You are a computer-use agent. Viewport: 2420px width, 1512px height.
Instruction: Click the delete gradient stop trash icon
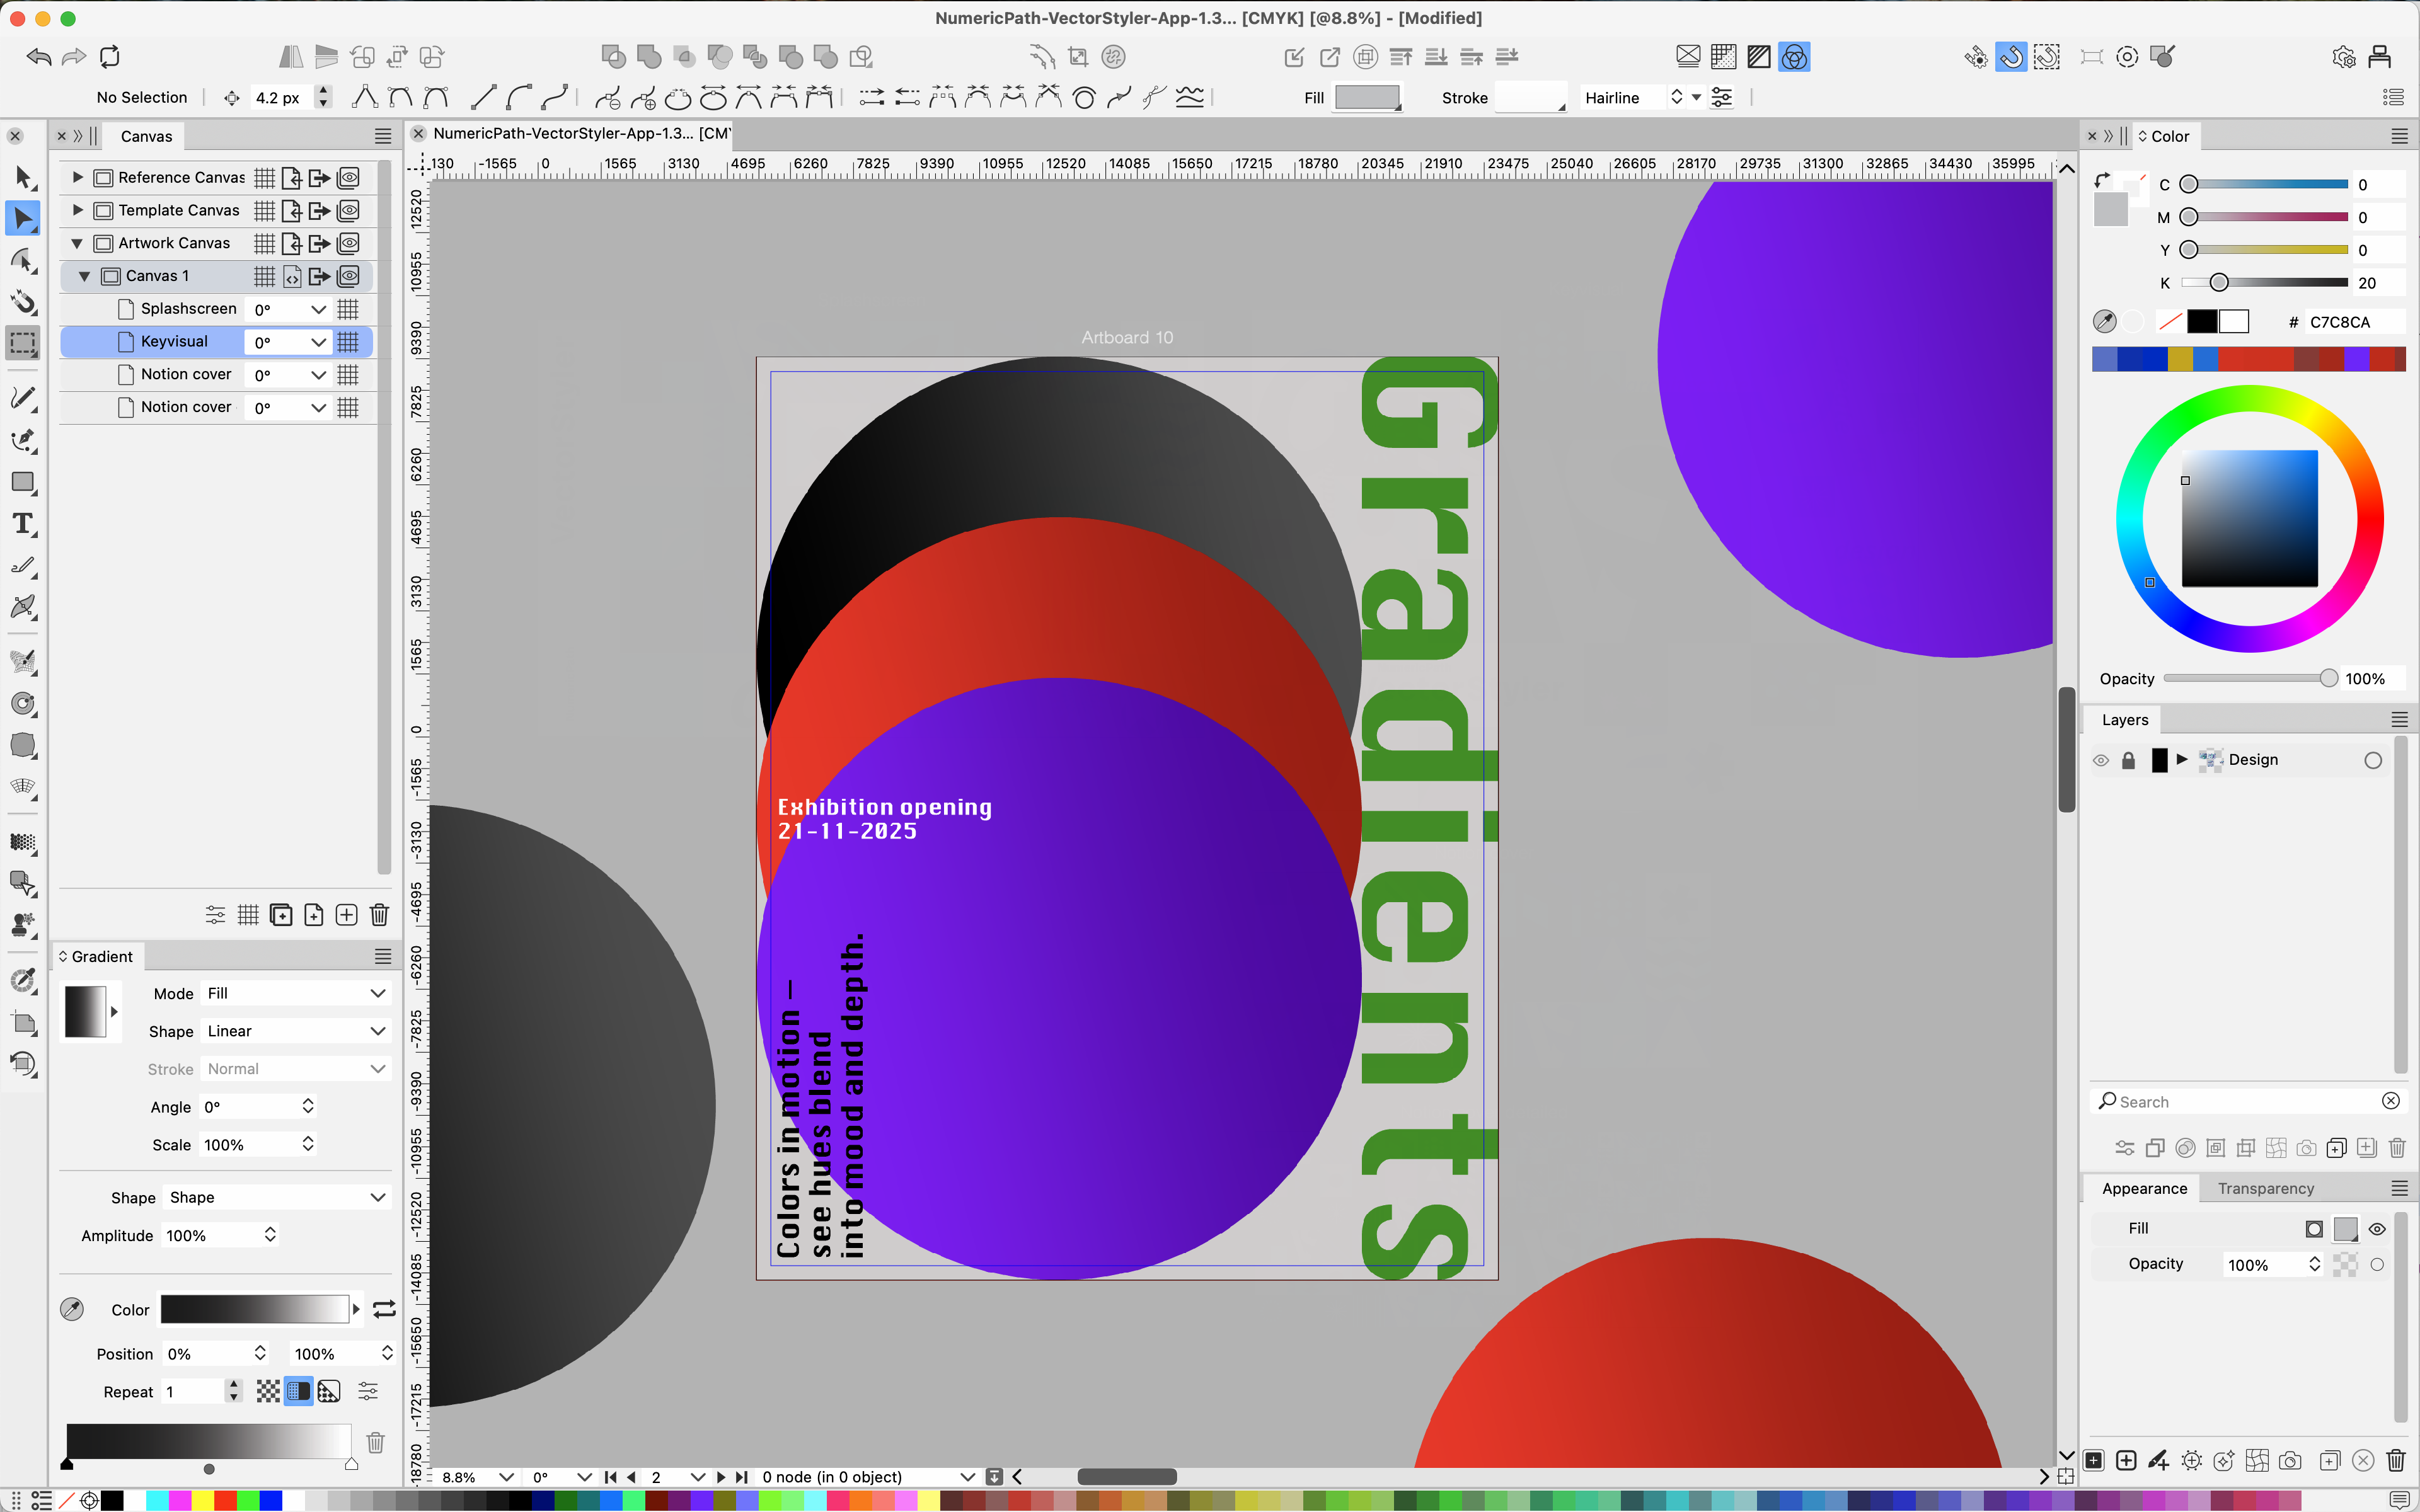click(x=375, y=1442)
